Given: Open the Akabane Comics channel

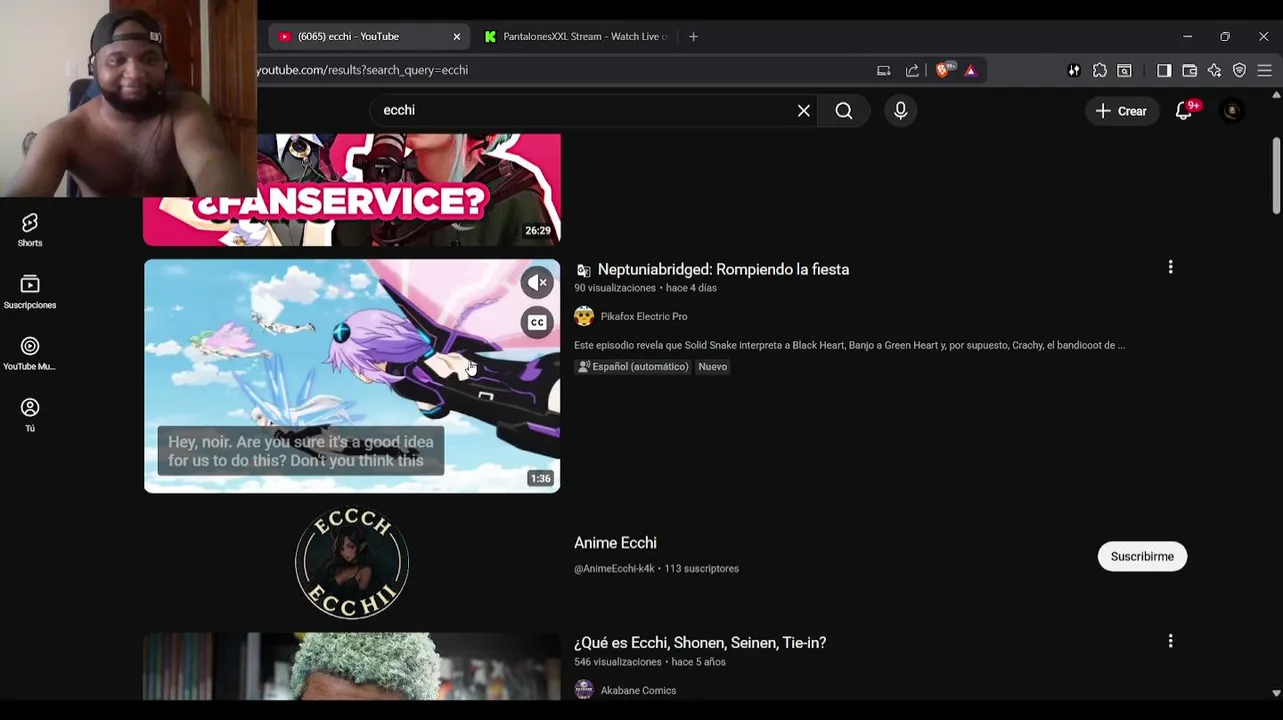Looking at the screenshot, I should click(x=638, y=690).
